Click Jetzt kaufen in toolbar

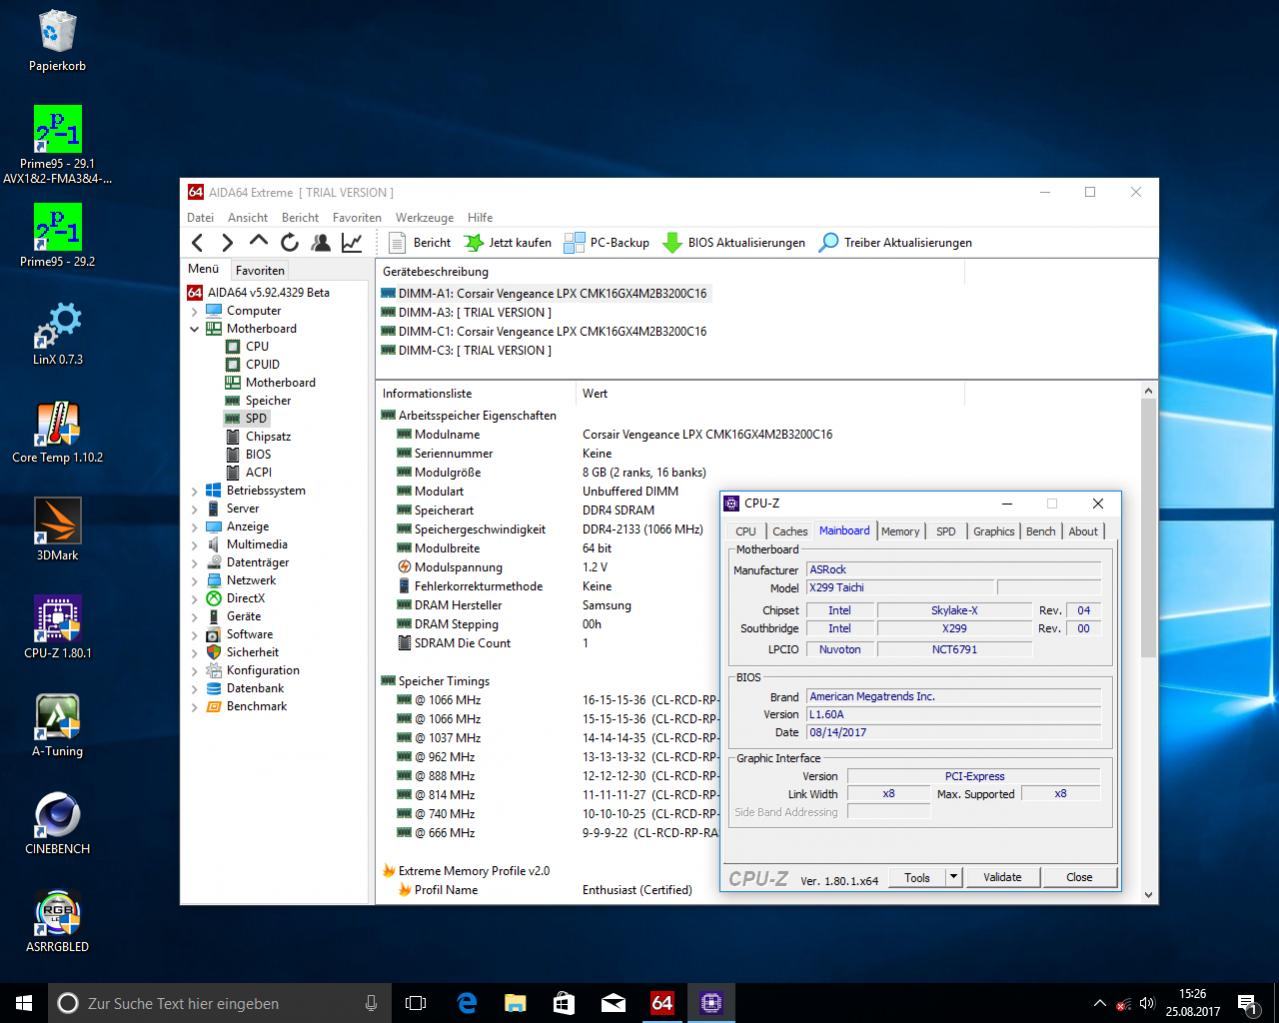(x=508, y=242)
